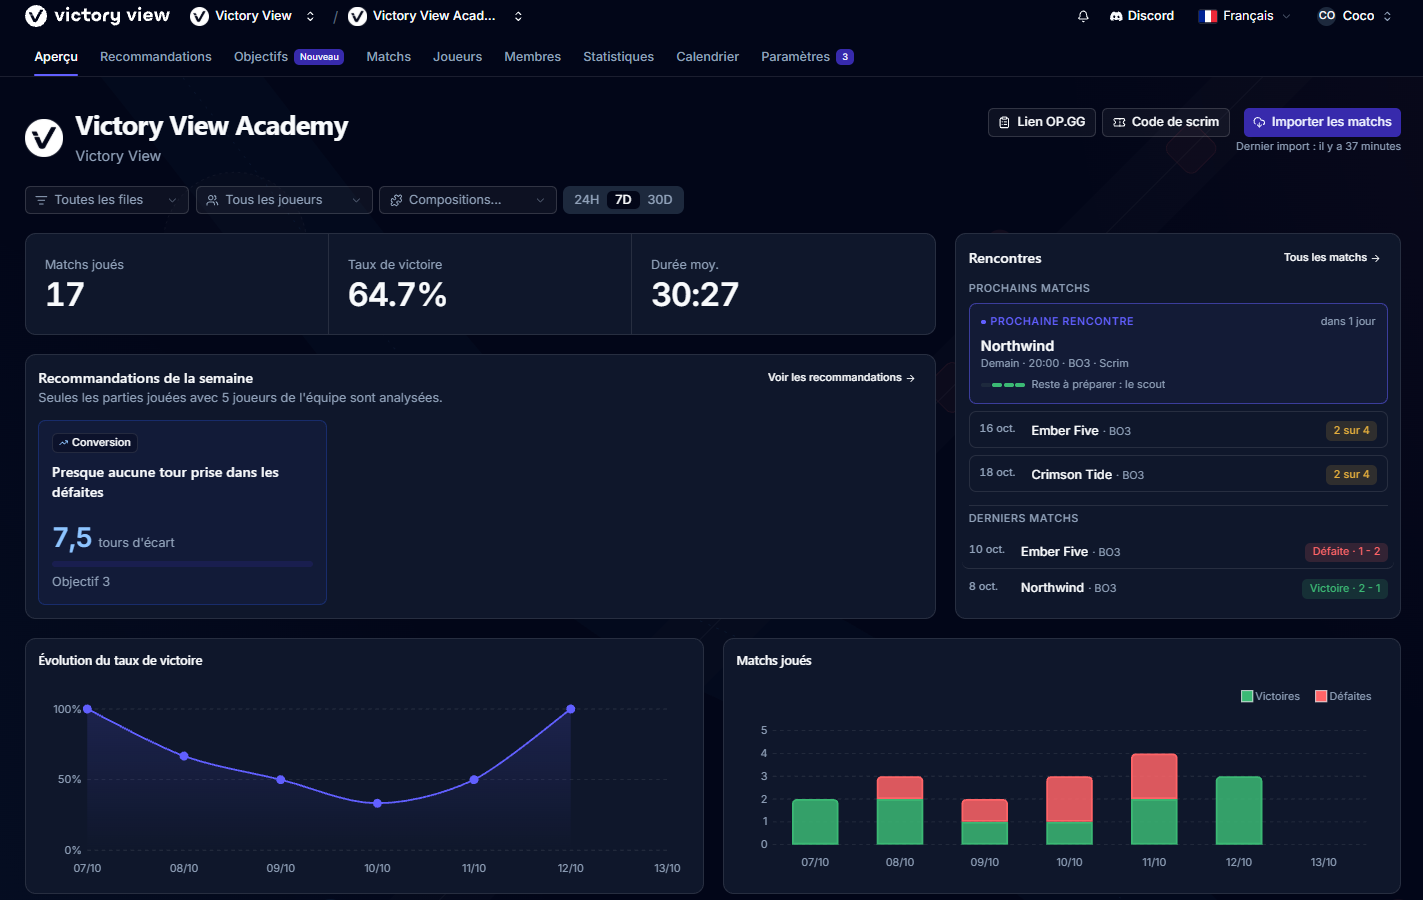Screen dimensions: 1423x900
Task: Open the Compositions filter dropdown
Action: 468,200
